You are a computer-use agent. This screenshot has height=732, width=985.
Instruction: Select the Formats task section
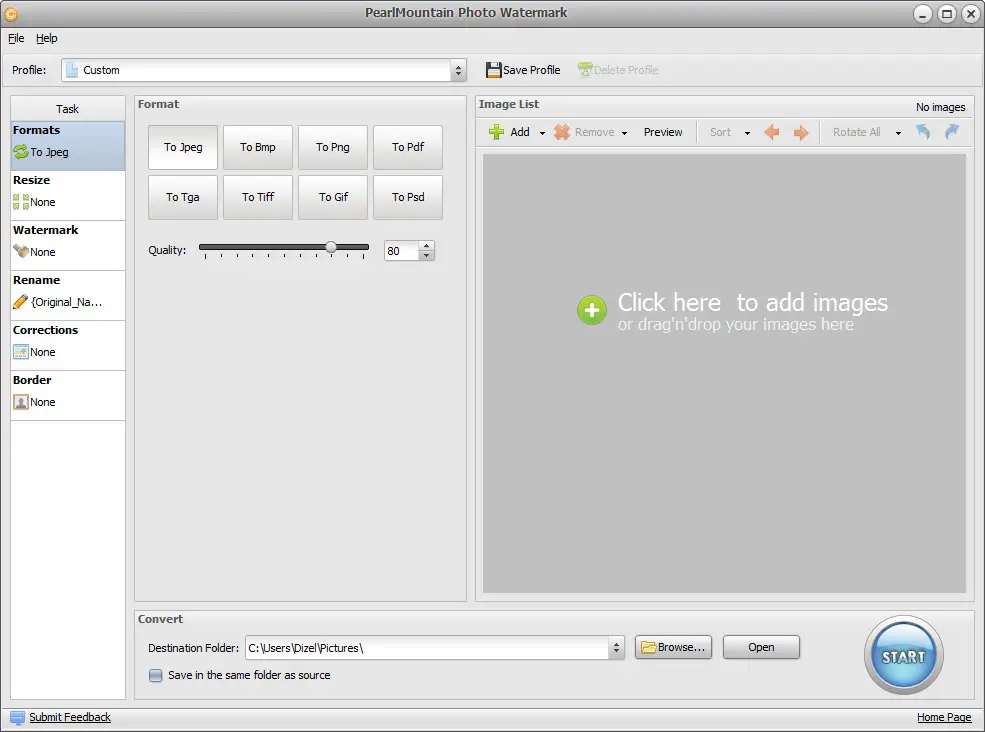68,146
